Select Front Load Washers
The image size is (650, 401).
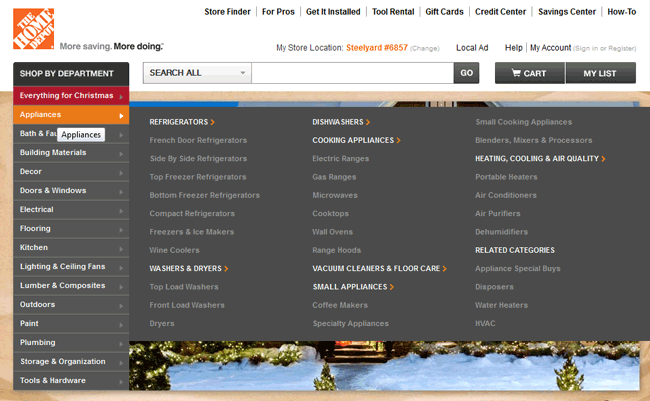[x=187, y=305]
